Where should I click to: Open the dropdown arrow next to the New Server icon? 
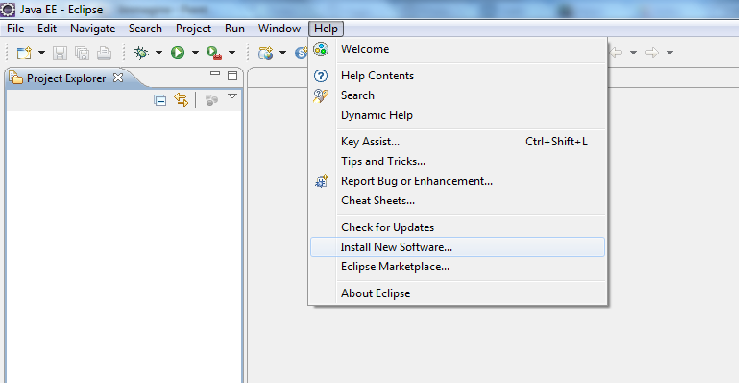pos(282,53)
